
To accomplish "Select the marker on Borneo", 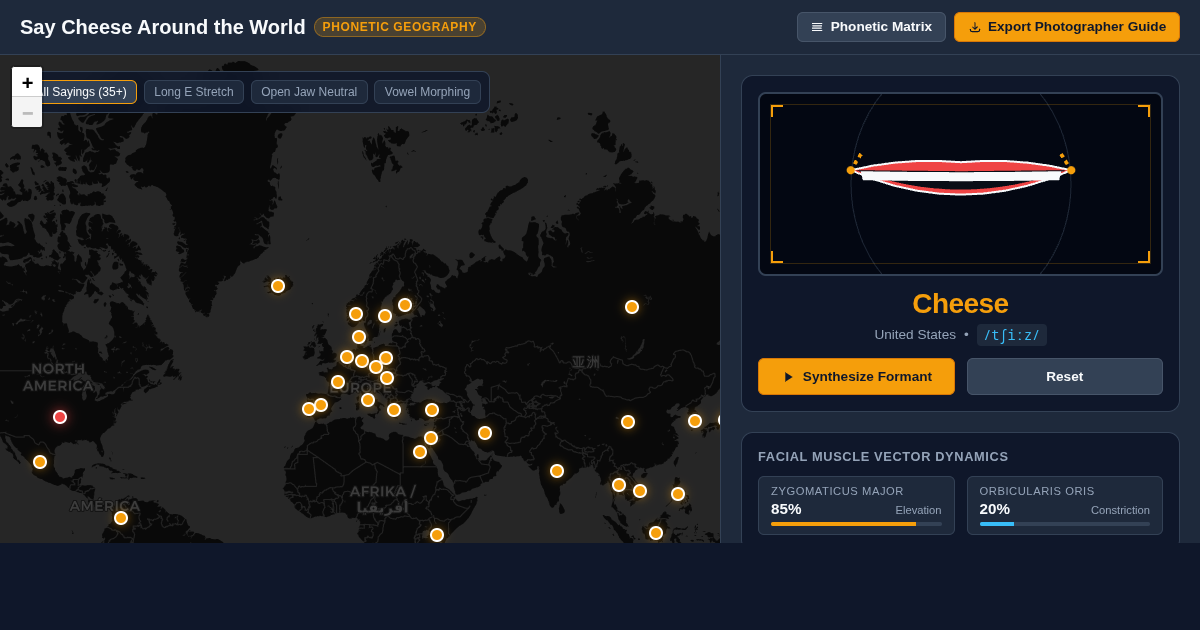I will tap(656, 533).
